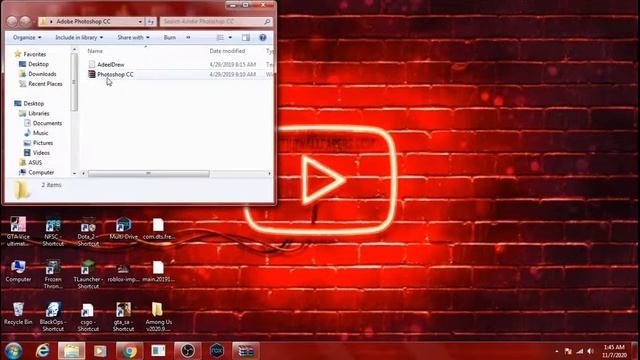Go forward in Explorer
This screenshot has width=640, height=360.
pos(25,21)
